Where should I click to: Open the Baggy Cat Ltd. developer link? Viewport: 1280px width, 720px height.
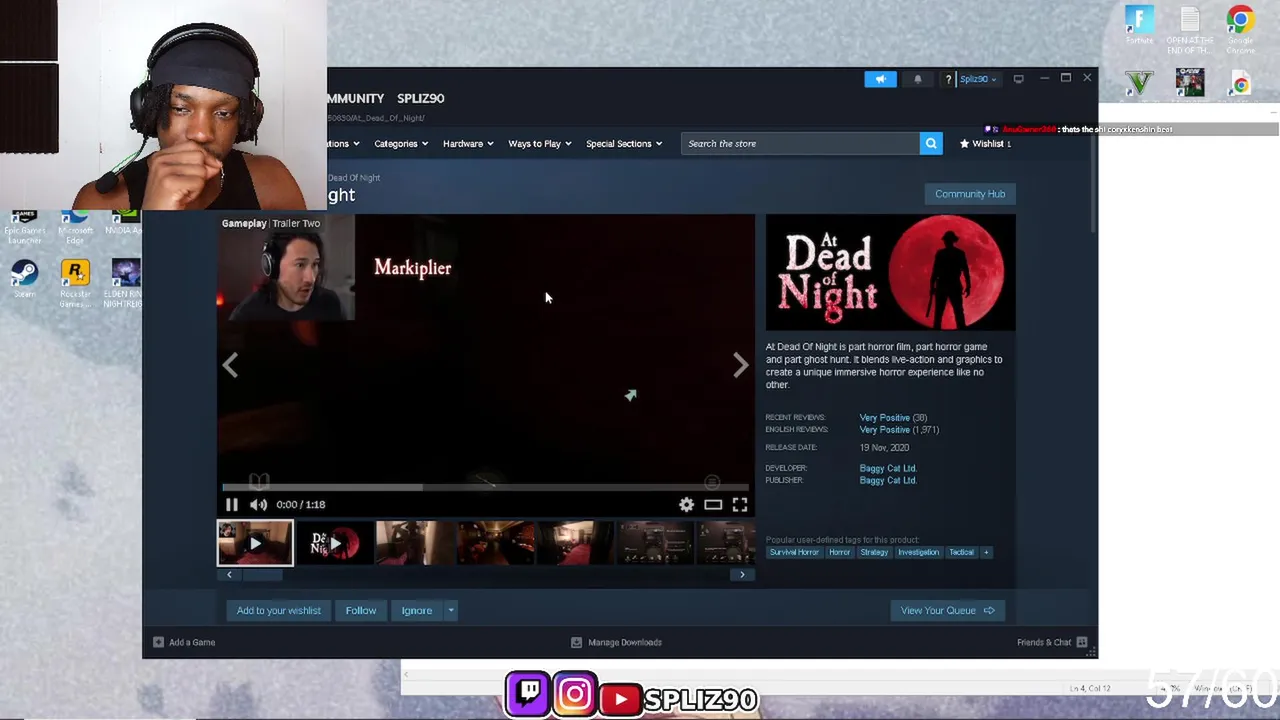(x=888, y=468)
